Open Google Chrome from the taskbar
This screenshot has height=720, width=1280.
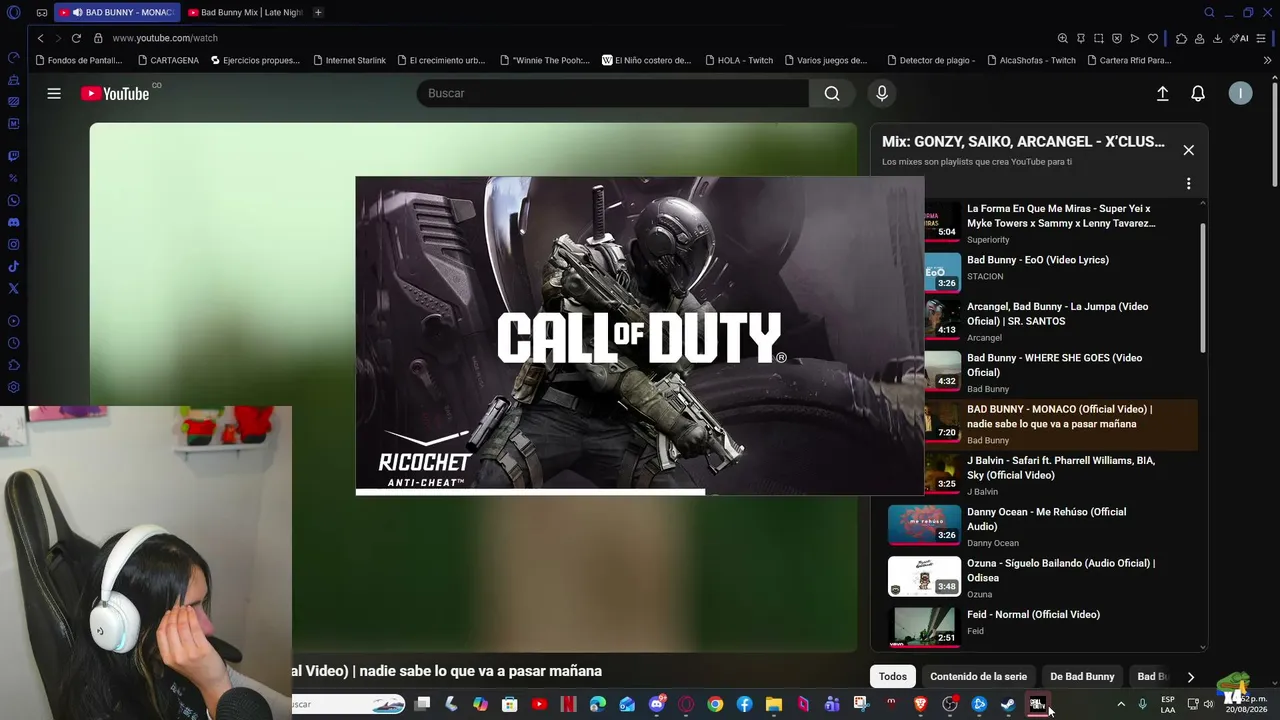tap(715, 704)
